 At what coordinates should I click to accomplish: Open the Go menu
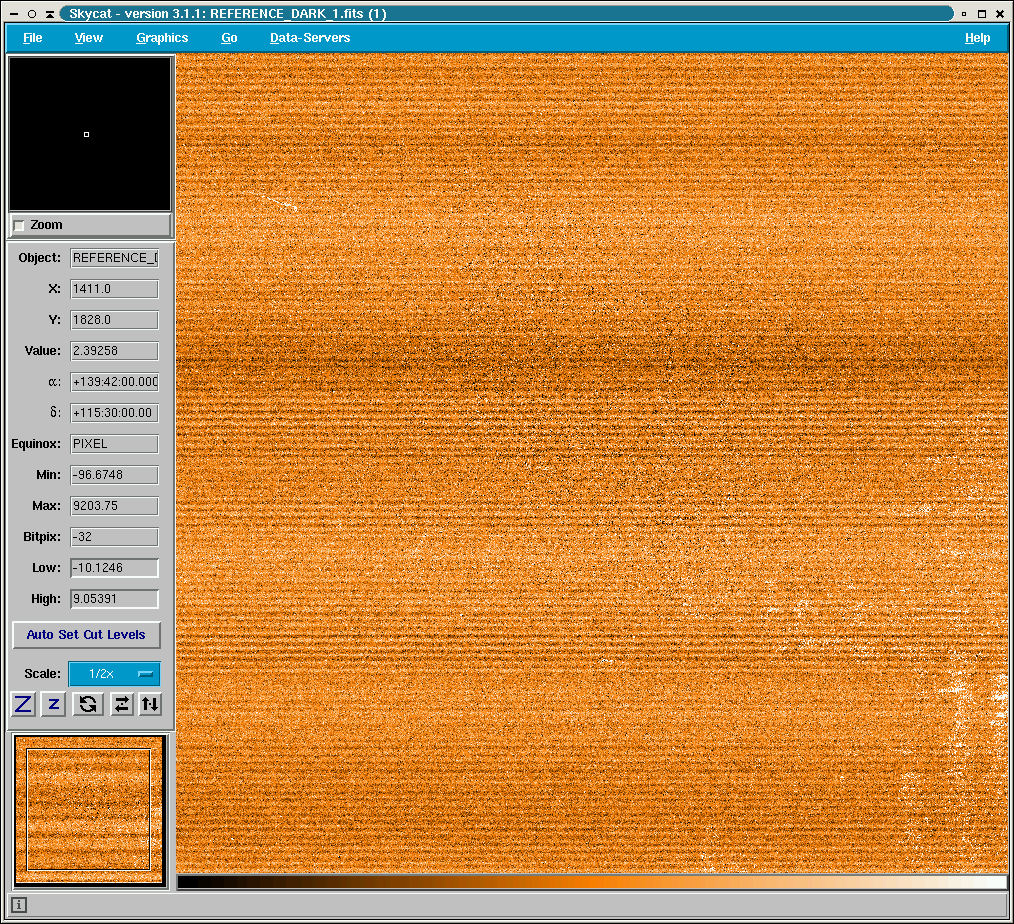pos(229,38)
